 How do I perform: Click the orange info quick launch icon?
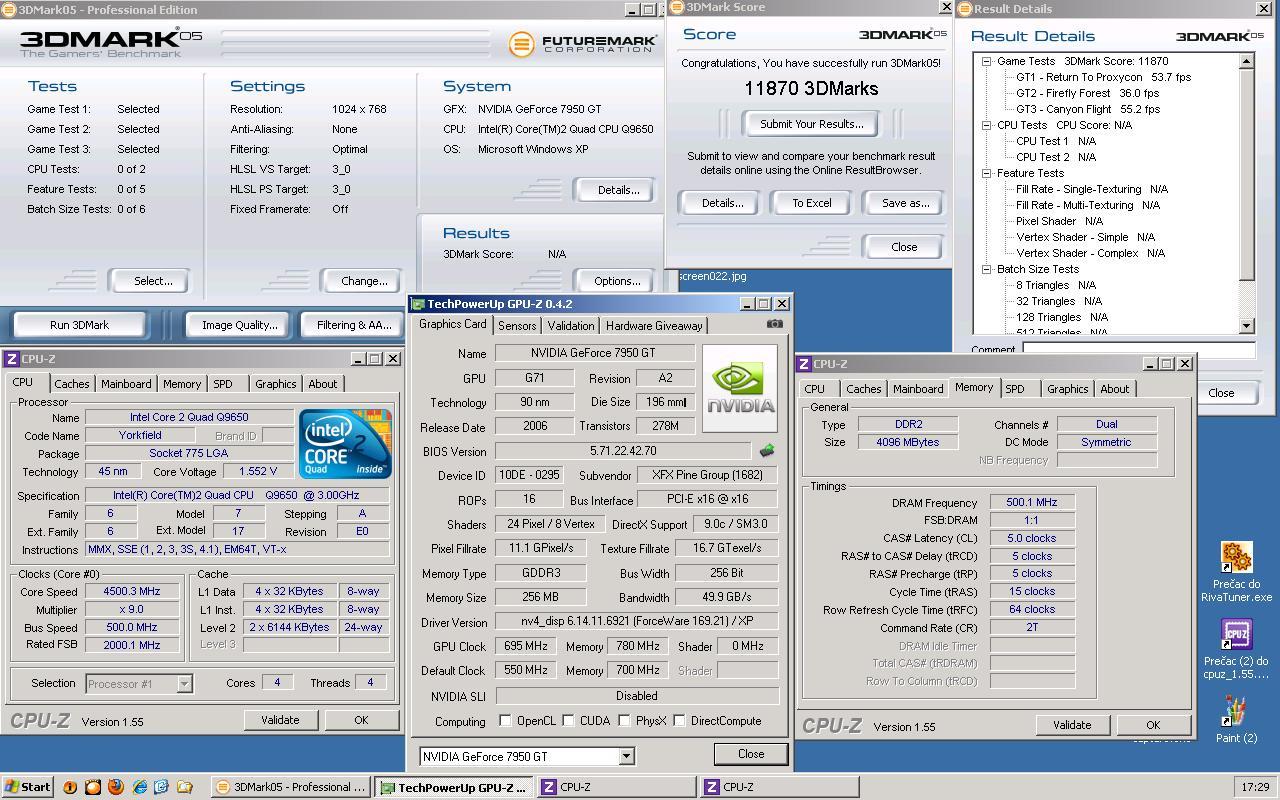(x=70, y=787)
